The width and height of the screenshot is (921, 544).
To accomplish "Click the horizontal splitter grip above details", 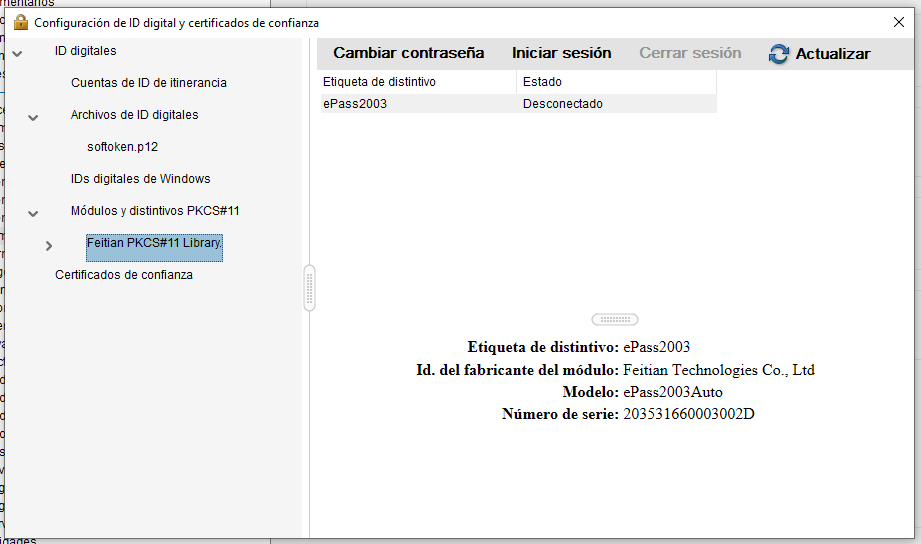I will 614,319.
